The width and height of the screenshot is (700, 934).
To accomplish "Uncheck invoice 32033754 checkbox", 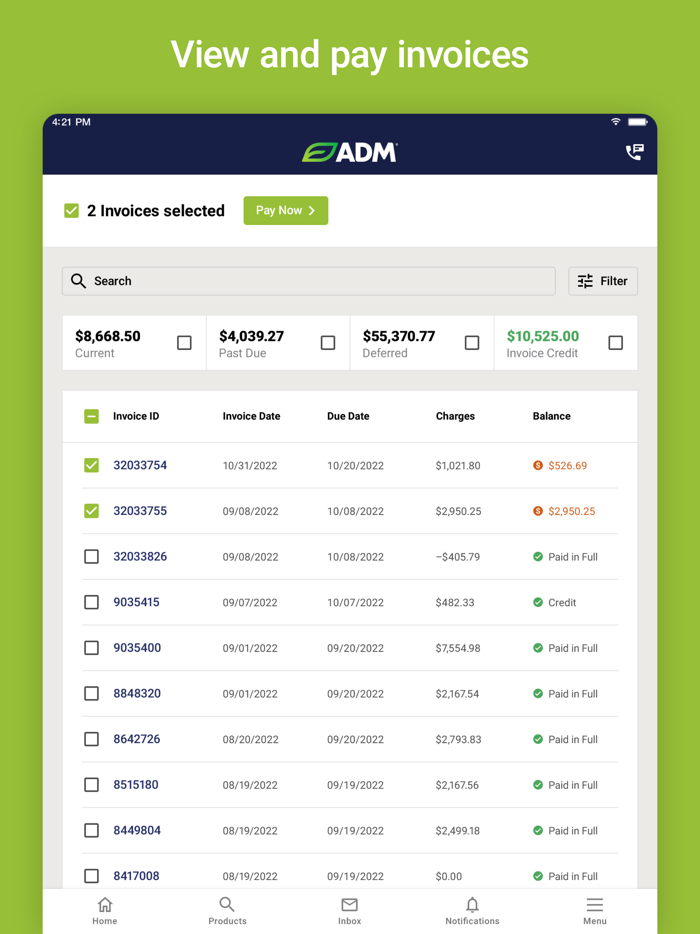I will click(x=91, y=465).
